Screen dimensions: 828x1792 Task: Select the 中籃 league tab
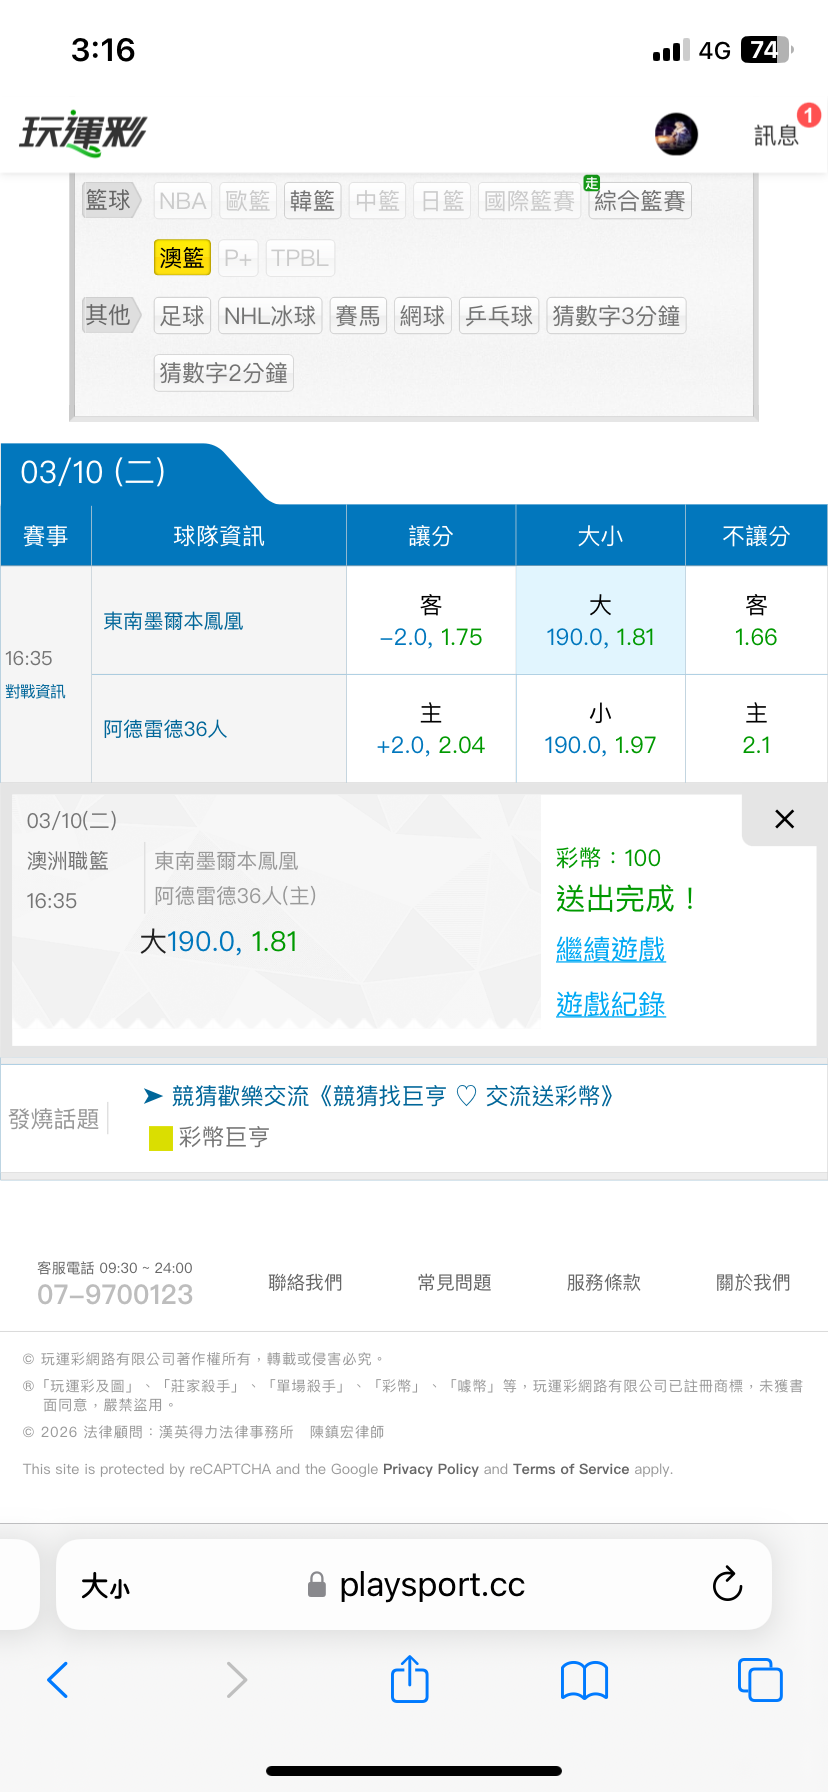(x=378, y=201)
